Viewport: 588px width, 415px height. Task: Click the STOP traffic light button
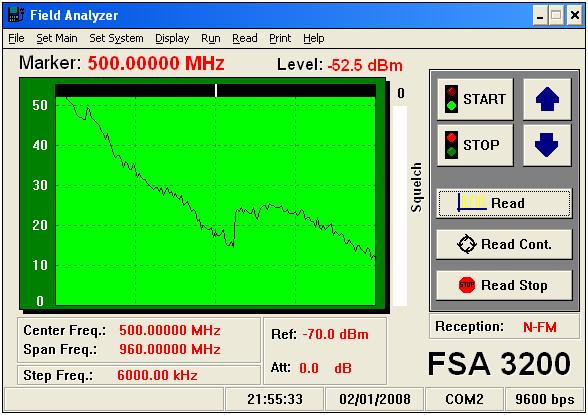tap(475, 145)
